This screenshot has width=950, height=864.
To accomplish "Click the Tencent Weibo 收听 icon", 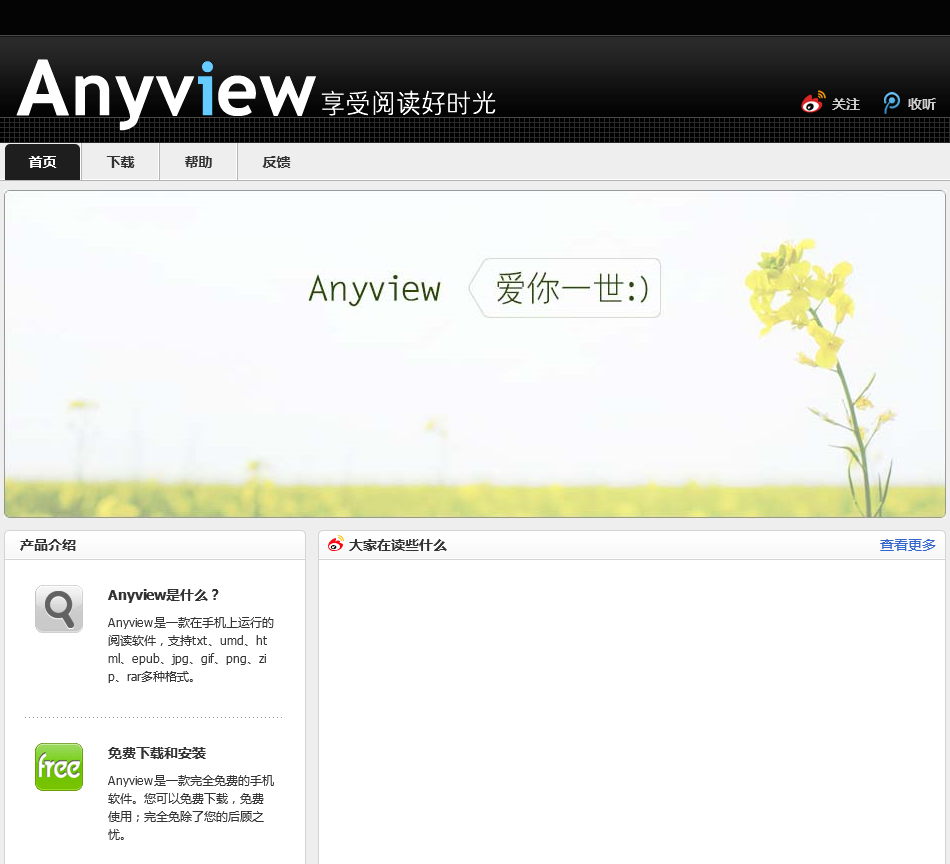I will (891, 102).
